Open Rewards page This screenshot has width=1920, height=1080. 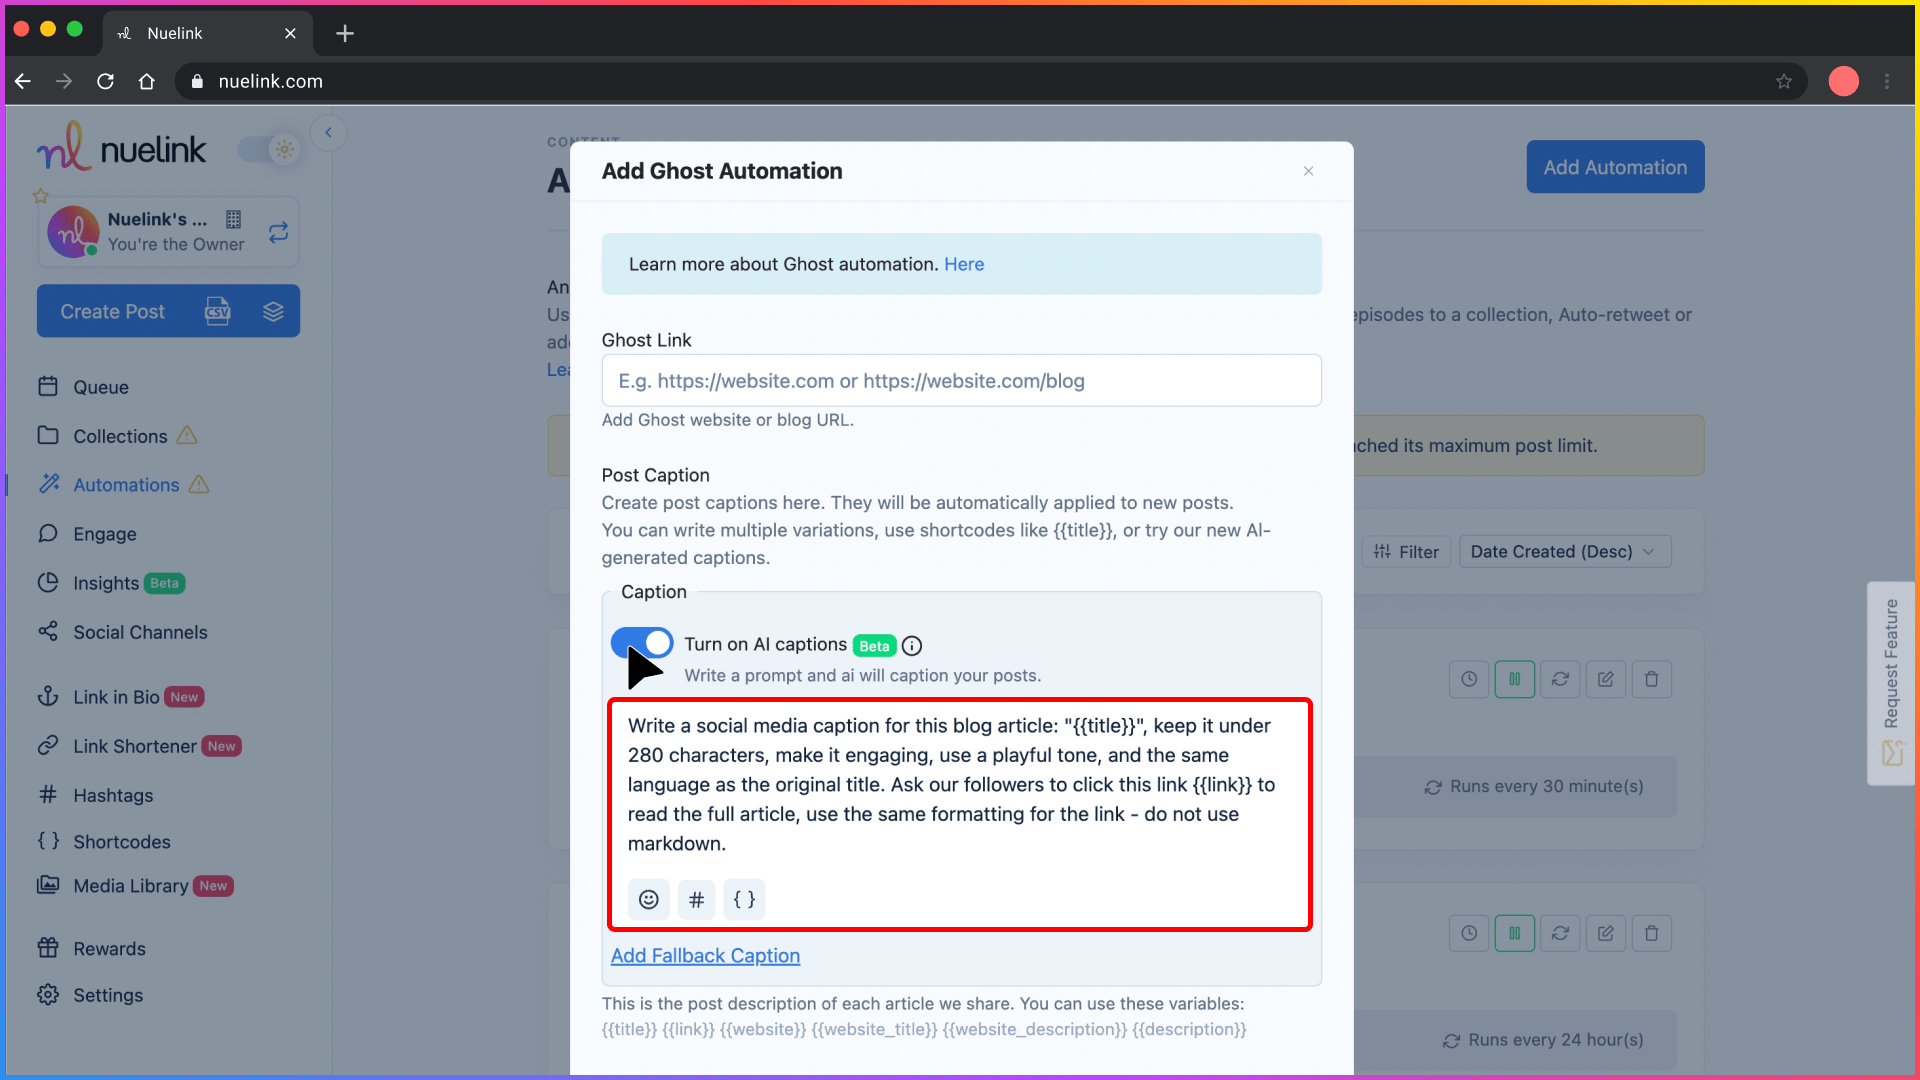[x=108, y=949]
